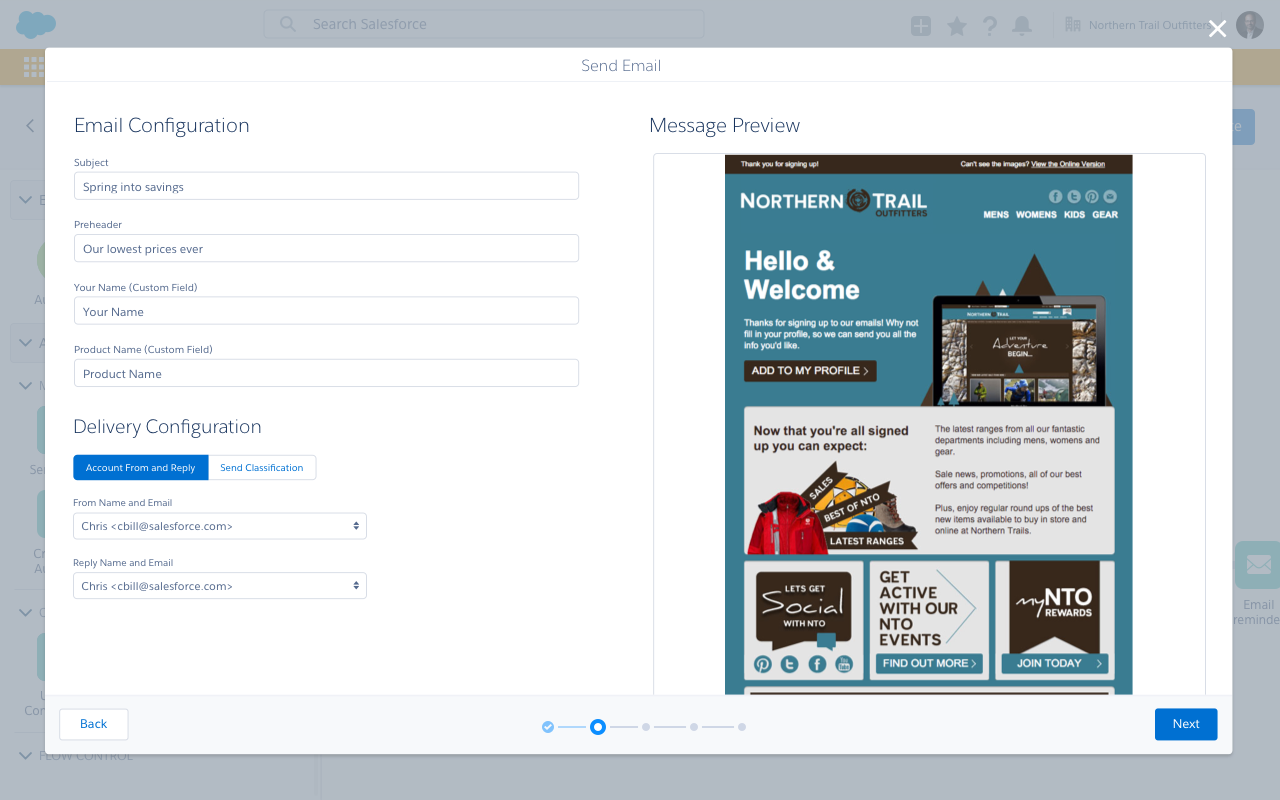Click ADD TO MY PROFILE button

pos(810,371)
